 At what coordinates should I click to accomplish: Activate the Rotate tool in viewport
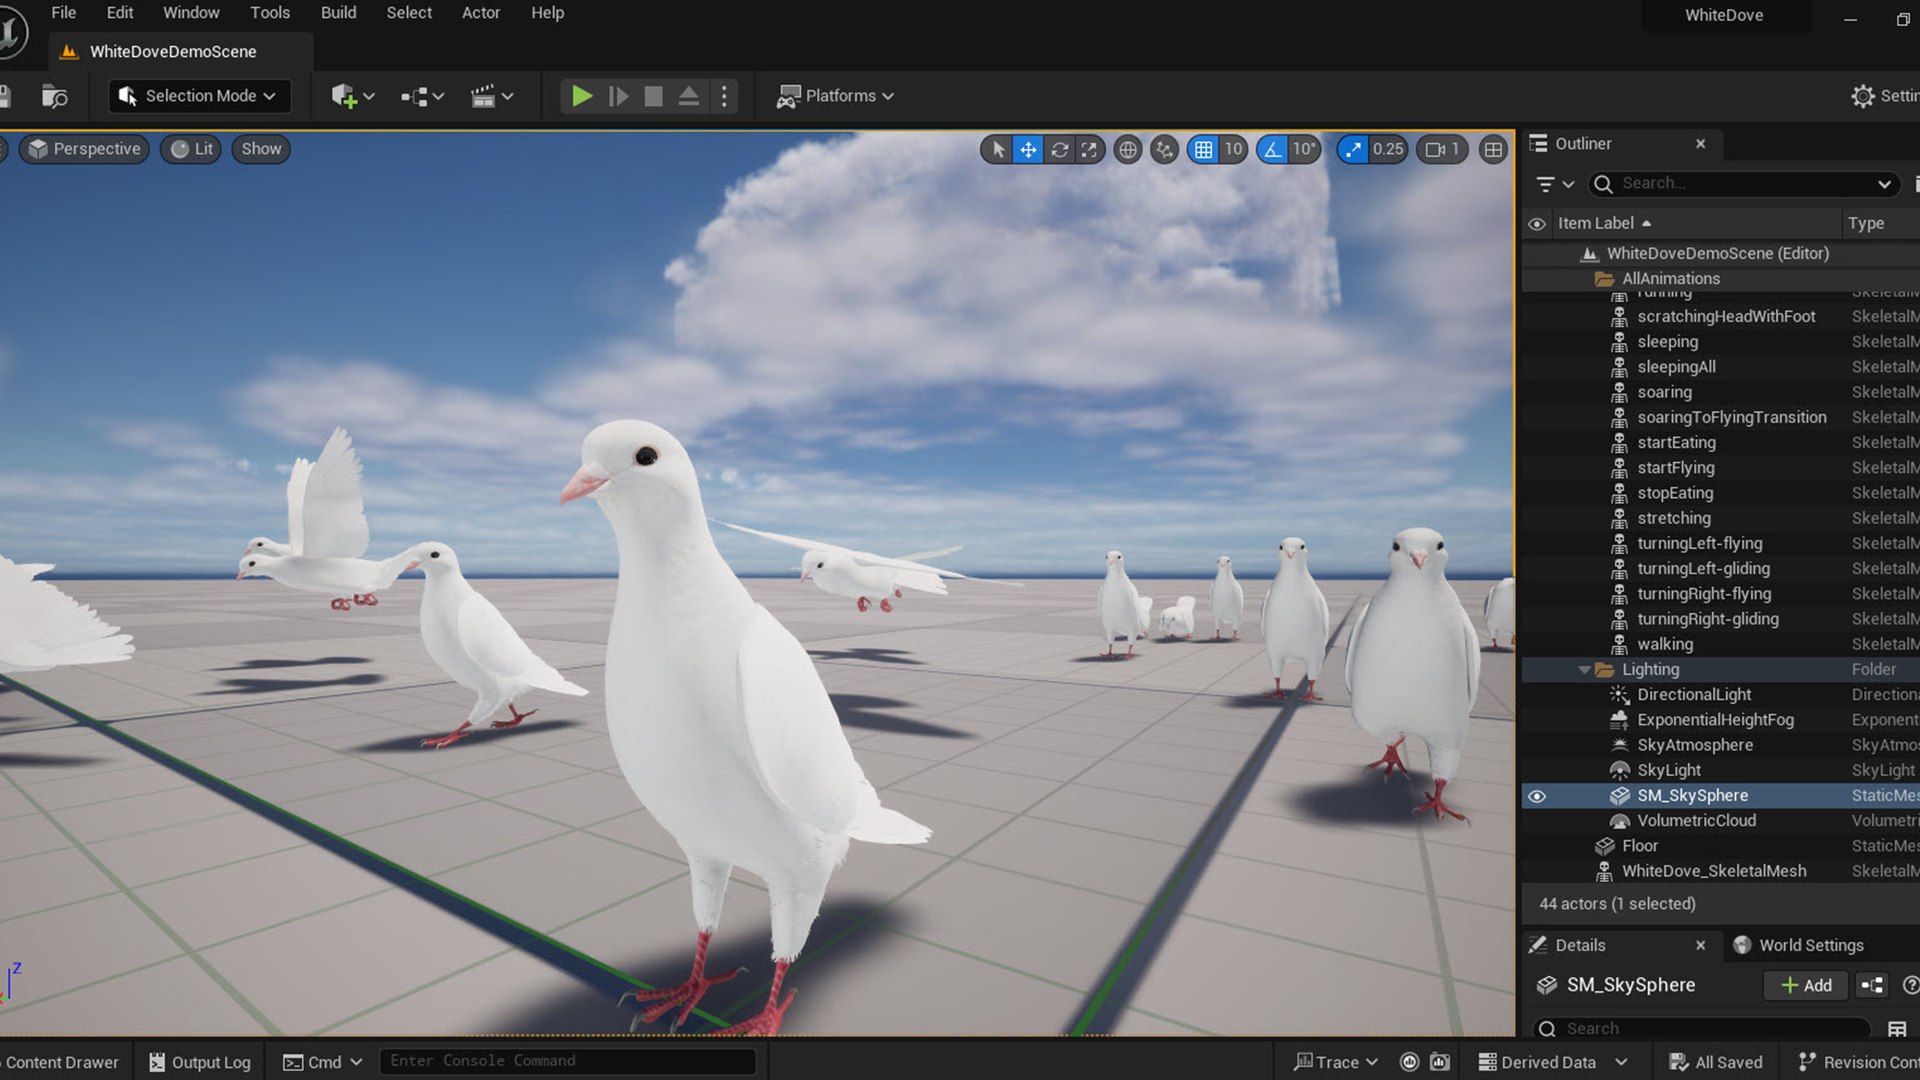(1059, 149)
